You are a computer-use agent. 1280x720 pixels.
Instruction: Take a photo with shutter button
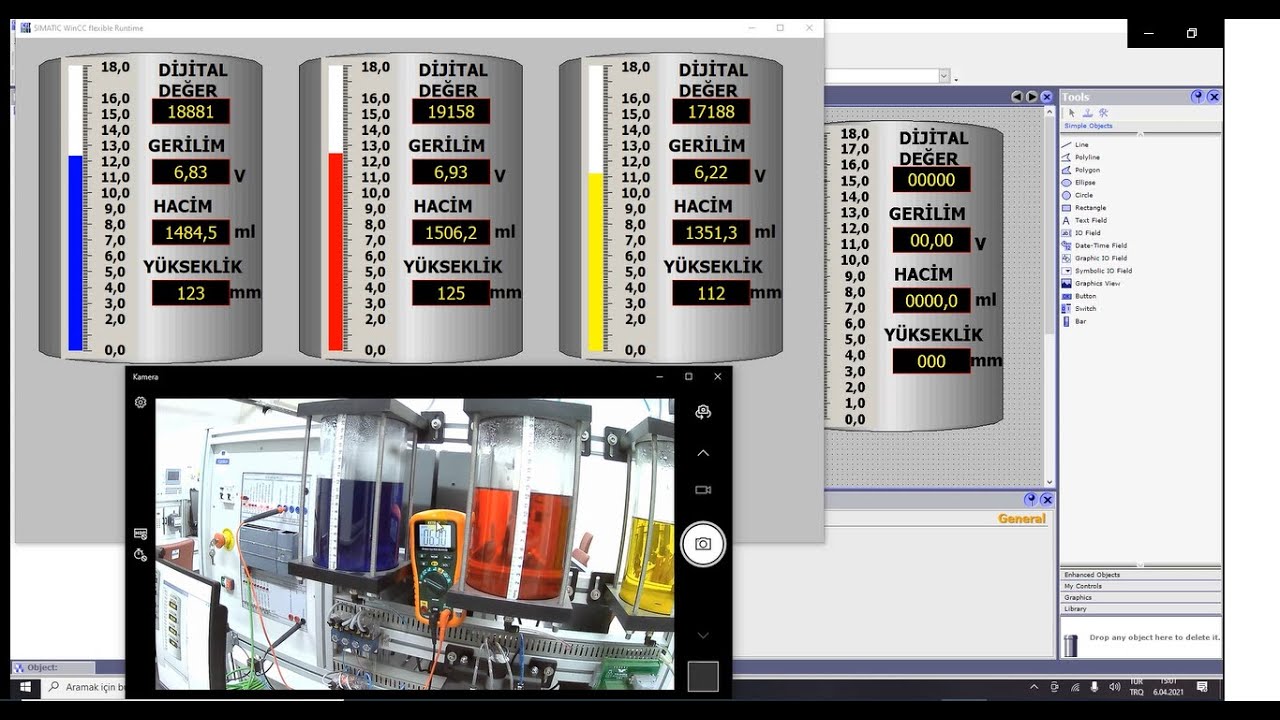(703, 544)
